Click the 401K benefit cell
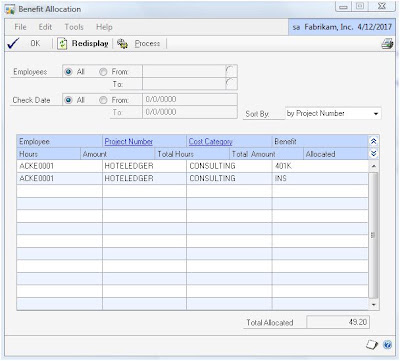The image size is (400, 361). point(320,166)
